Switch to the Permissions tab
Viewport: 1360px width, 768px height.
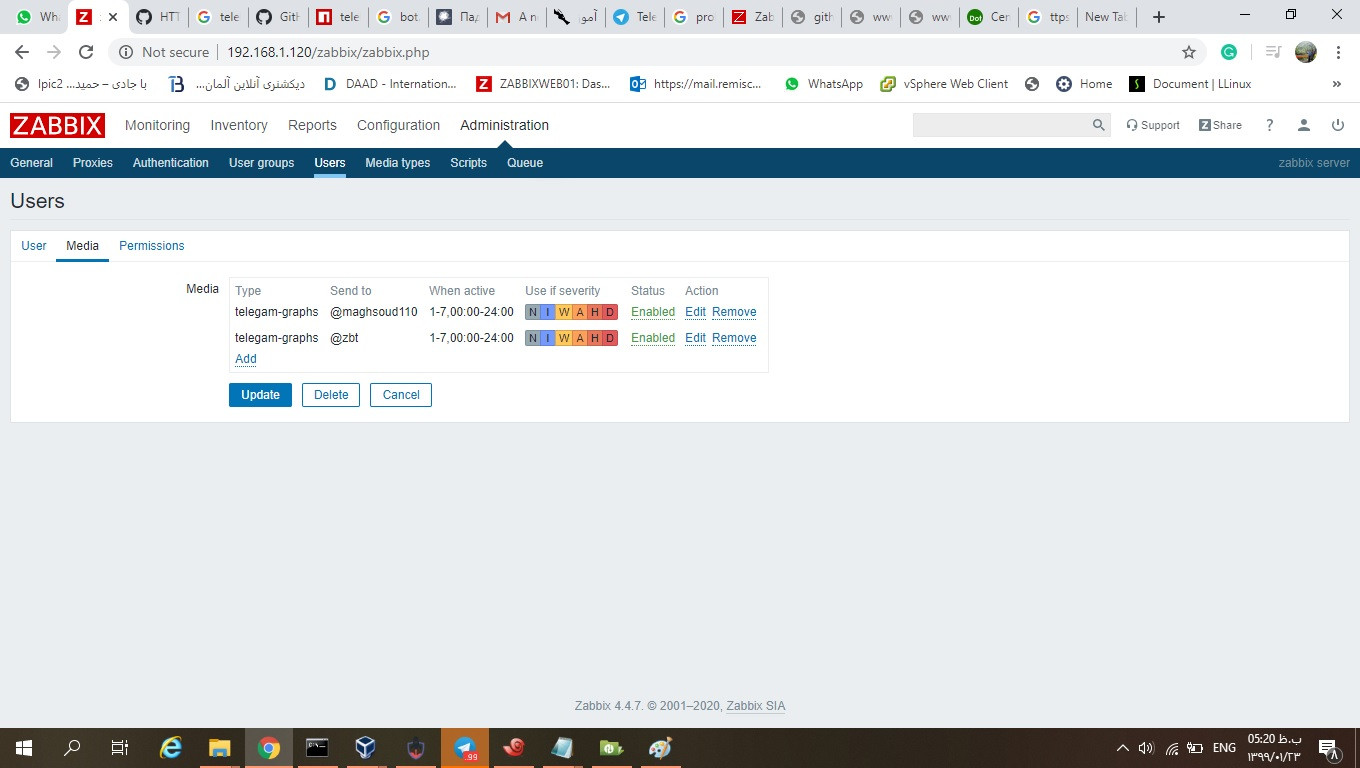tap(151, 246)
